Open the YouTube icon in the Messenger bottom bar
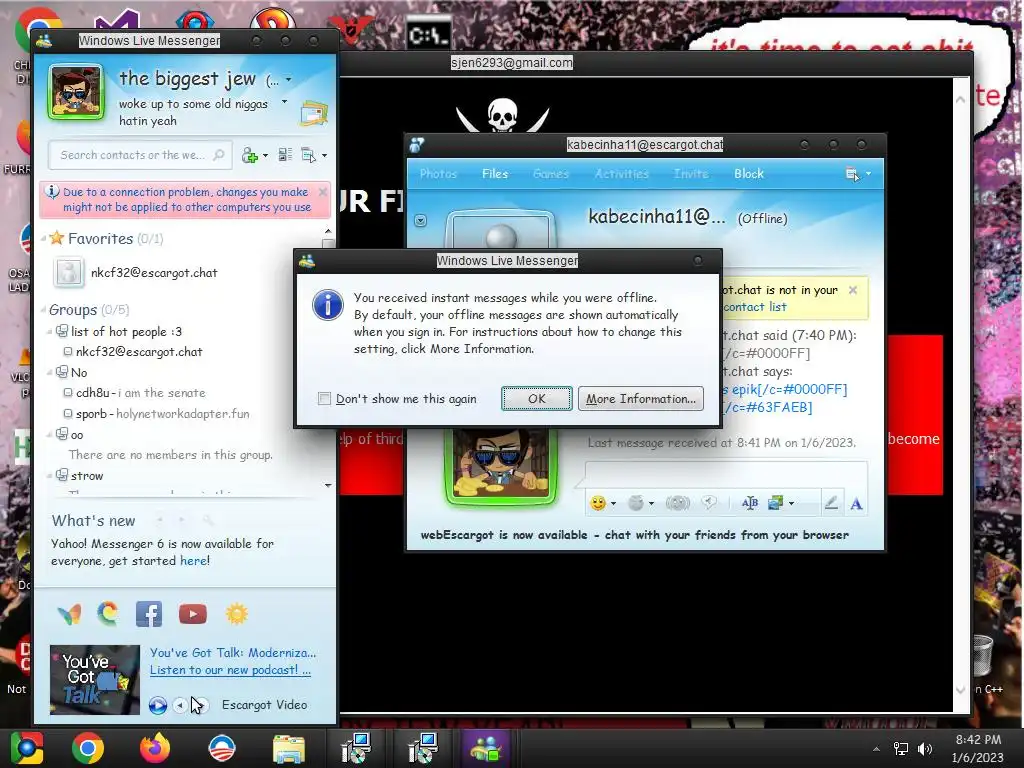The width and height of the screenshot is (1024, 768). 193,614
